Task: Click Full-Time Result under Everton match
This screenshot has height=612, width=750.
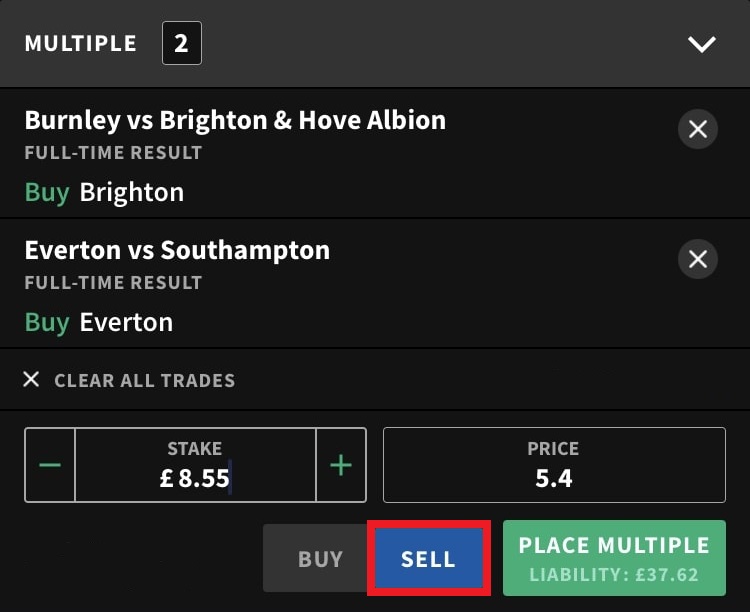Action: pos(113,283)
